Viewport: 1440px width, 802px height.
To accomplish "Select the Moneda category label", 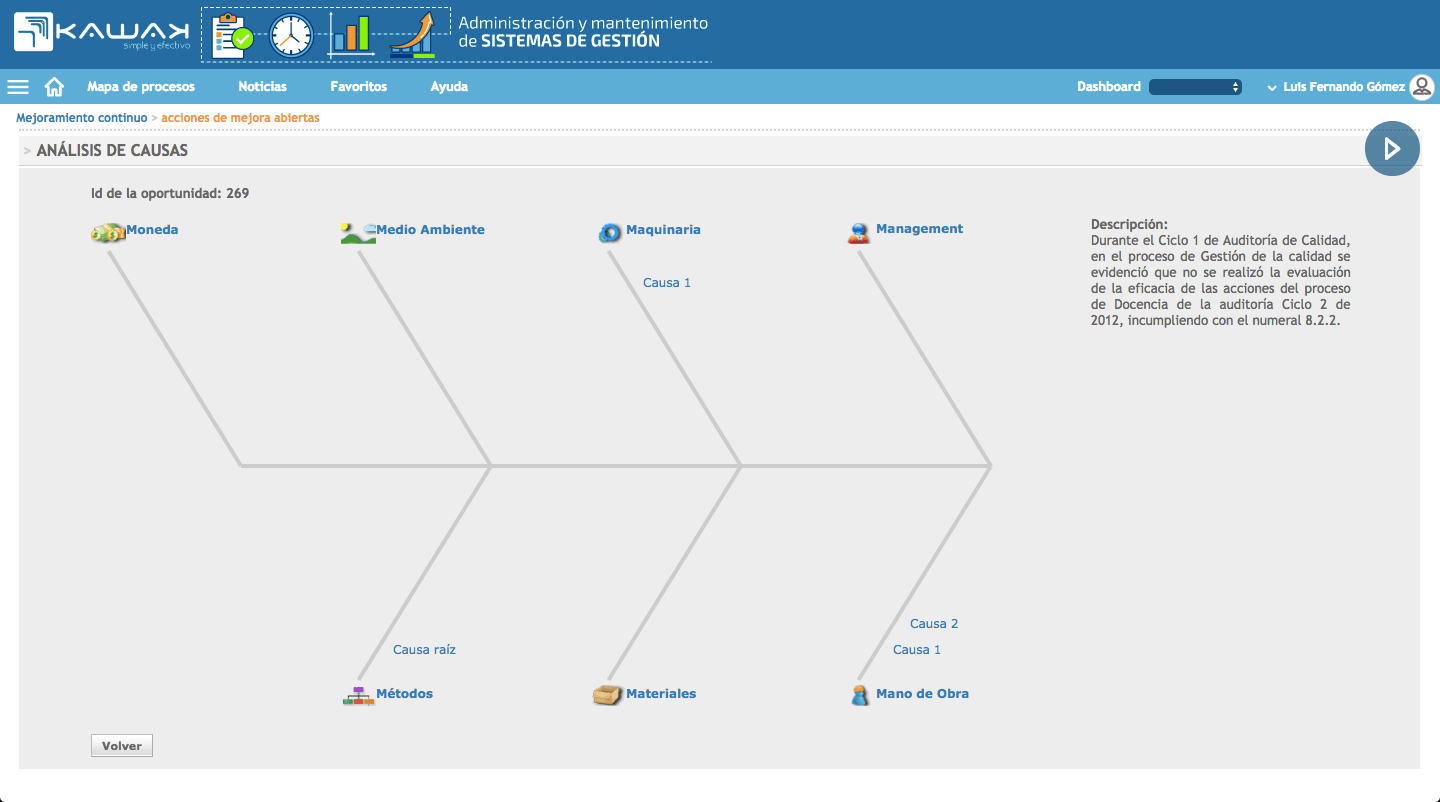I will [x=152, y=230].
